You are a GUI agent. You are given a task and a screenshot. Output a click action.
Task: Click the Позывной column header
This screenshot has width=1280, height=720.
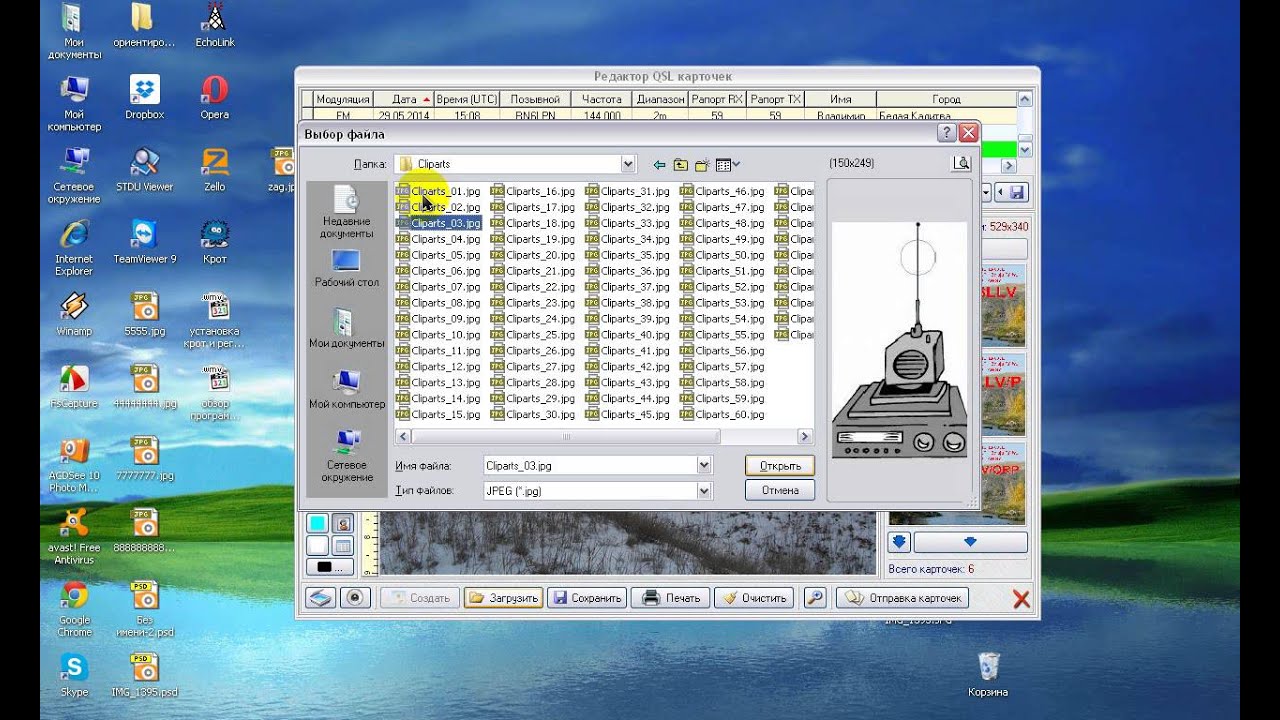535,99
